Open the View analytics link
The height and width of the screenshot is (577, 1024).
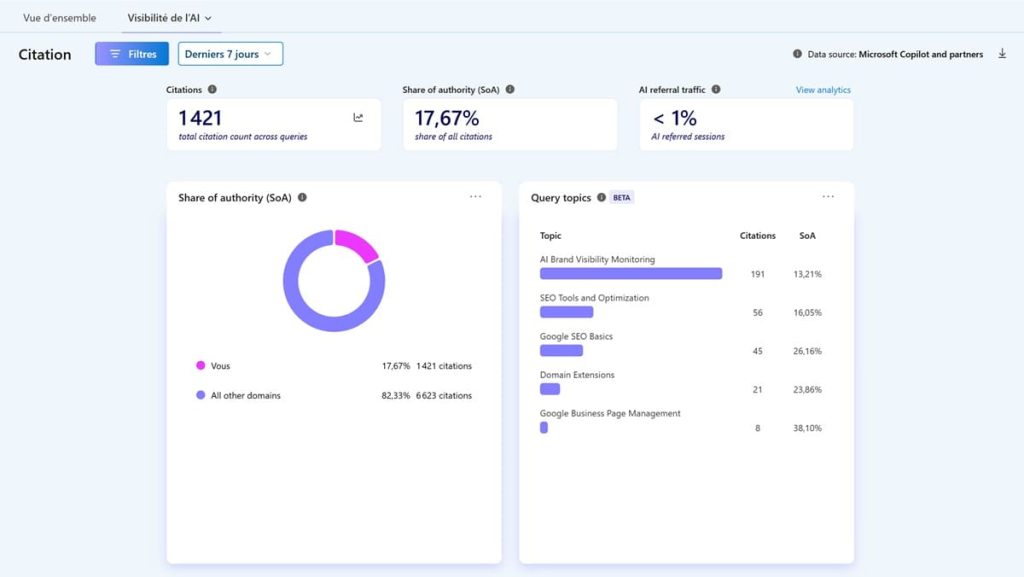823,90
